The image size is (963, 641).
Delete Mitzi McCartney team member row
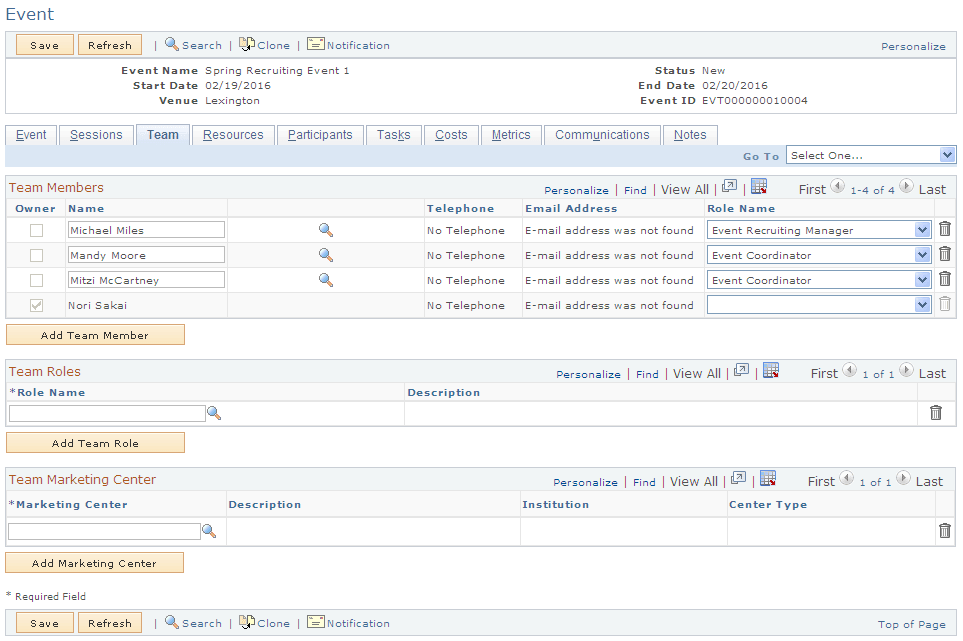pyautogui.click(x=945, y=279)
